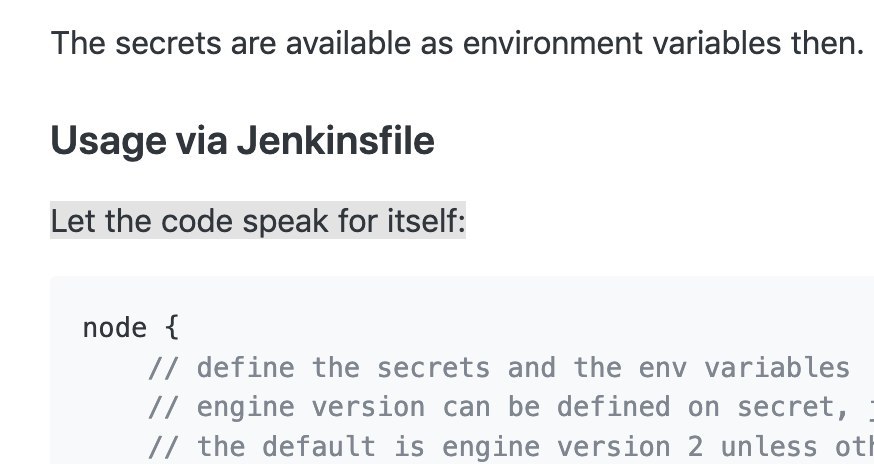Click the word 'default' in the code comment

coord(319,446)
